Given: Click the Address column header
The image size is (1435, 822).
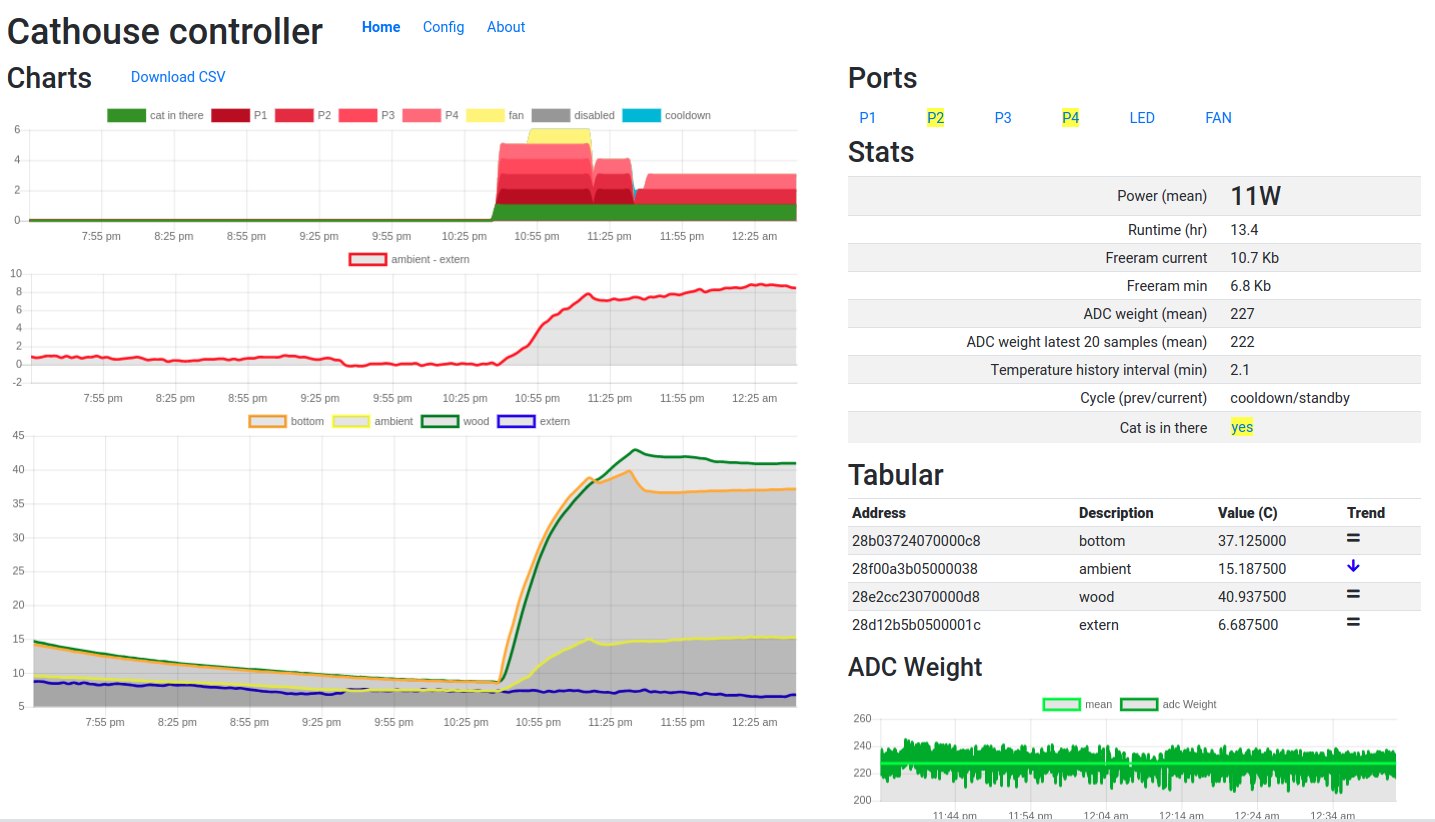Looking at the screenshot, I should 879,513.
